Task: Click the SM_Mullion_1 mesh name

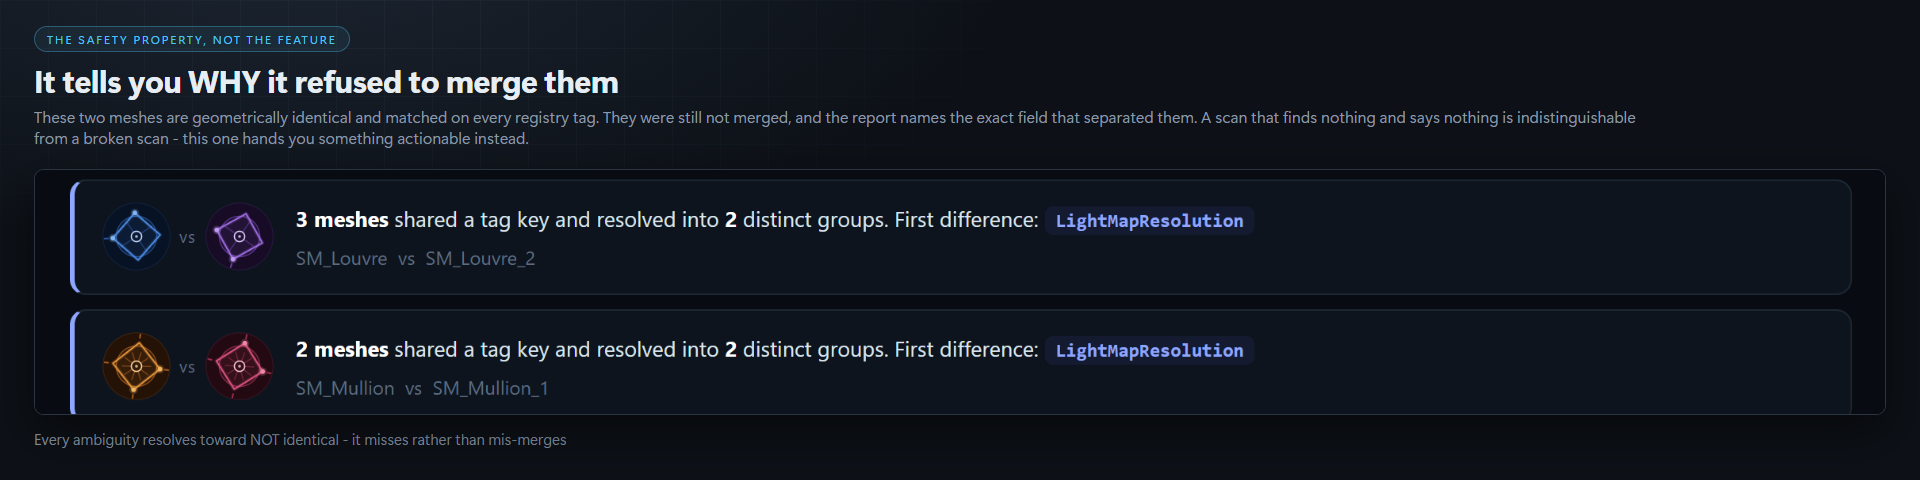Action: [x=490, y=389]
